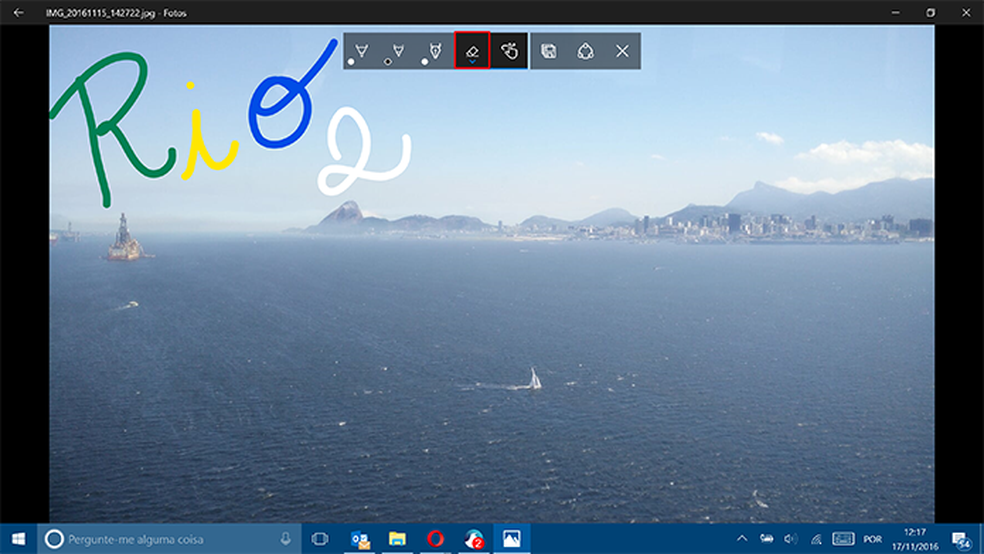
Task: Open the touch keyboard
Action: 843,539
